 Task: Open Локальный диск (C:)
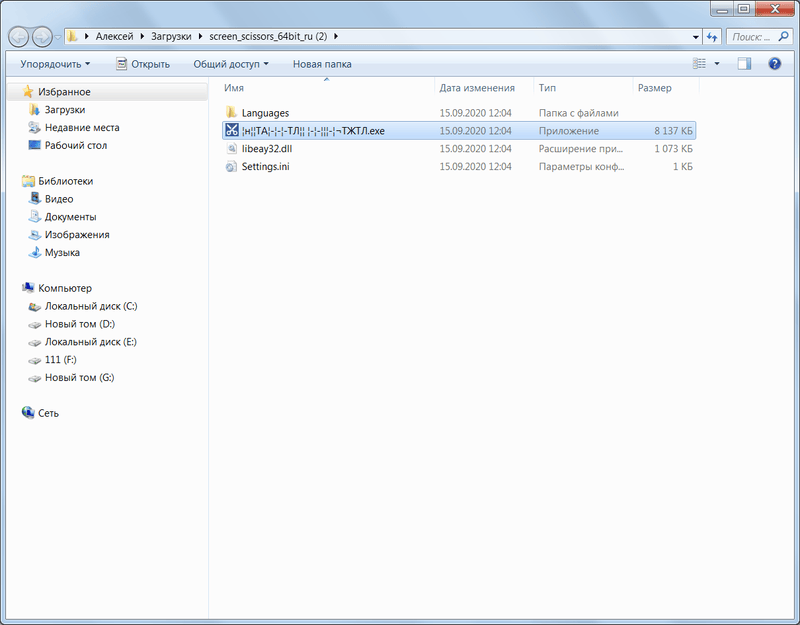91,306
